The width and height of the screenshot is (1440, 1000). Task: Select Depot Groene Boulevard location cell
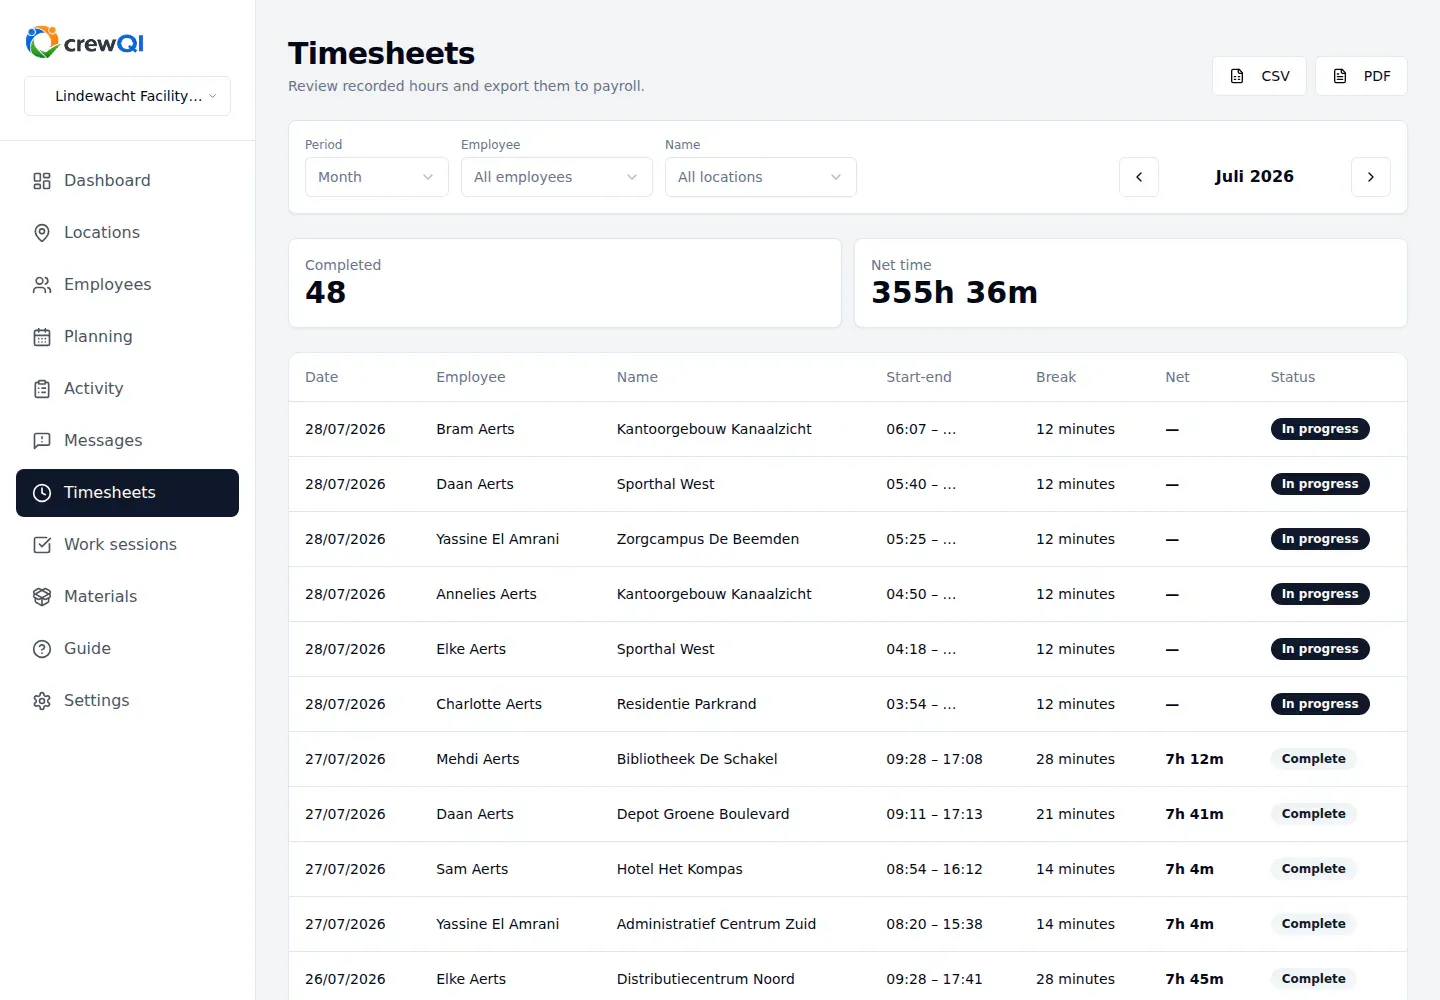[703, 814]
